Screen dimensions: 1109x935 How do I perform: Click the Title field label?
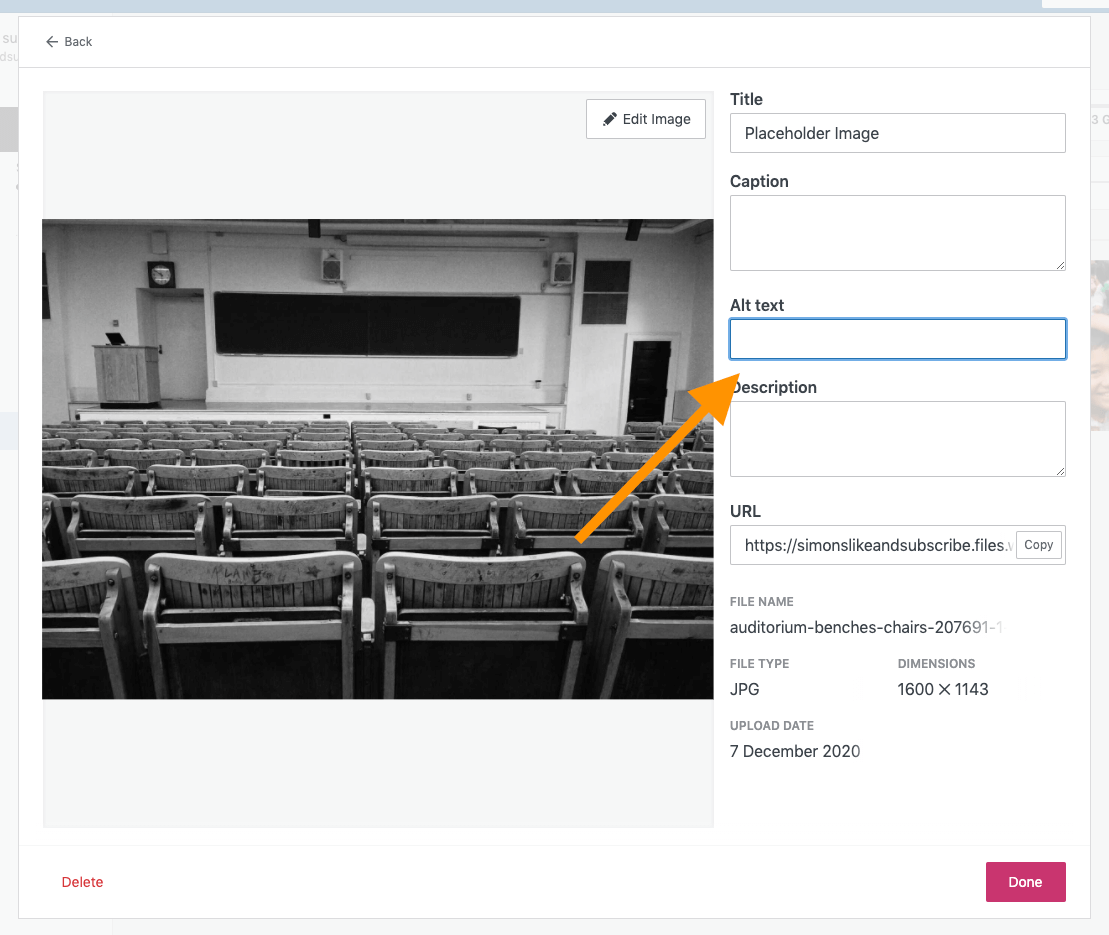coord(746,99)
